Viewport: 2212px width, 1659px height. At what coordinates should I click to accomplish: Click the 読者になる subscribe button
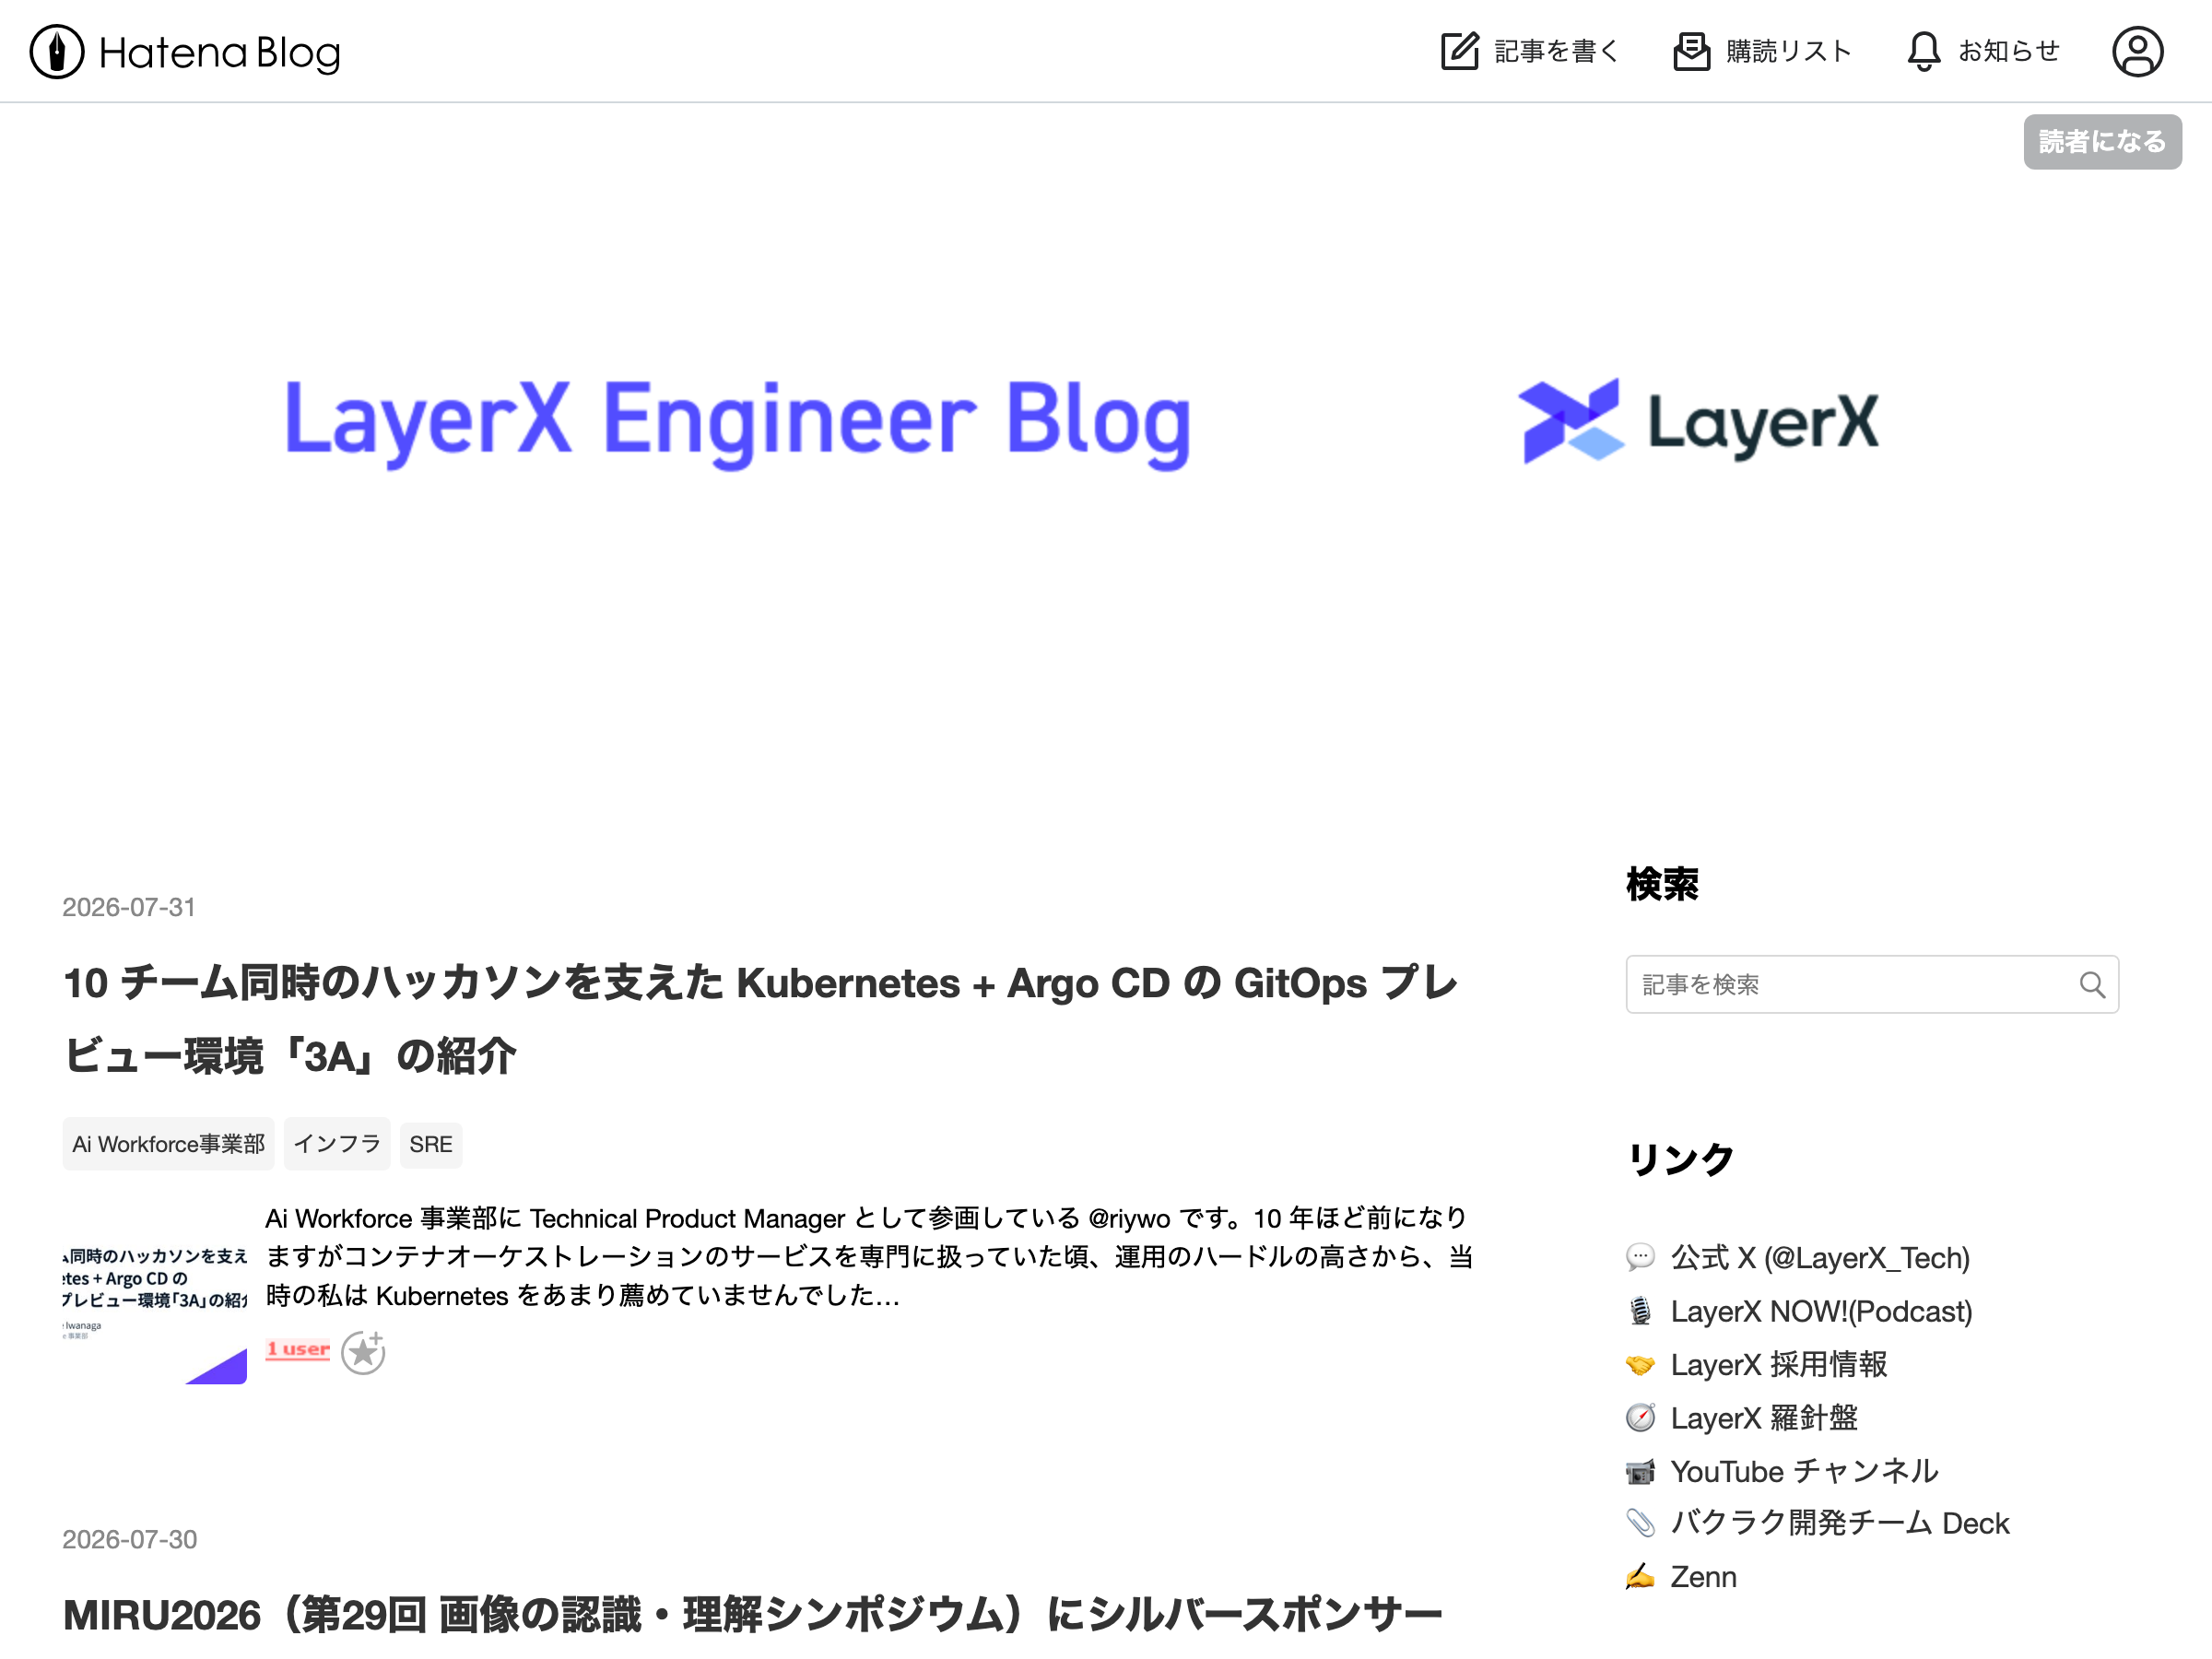[2102, 141]
